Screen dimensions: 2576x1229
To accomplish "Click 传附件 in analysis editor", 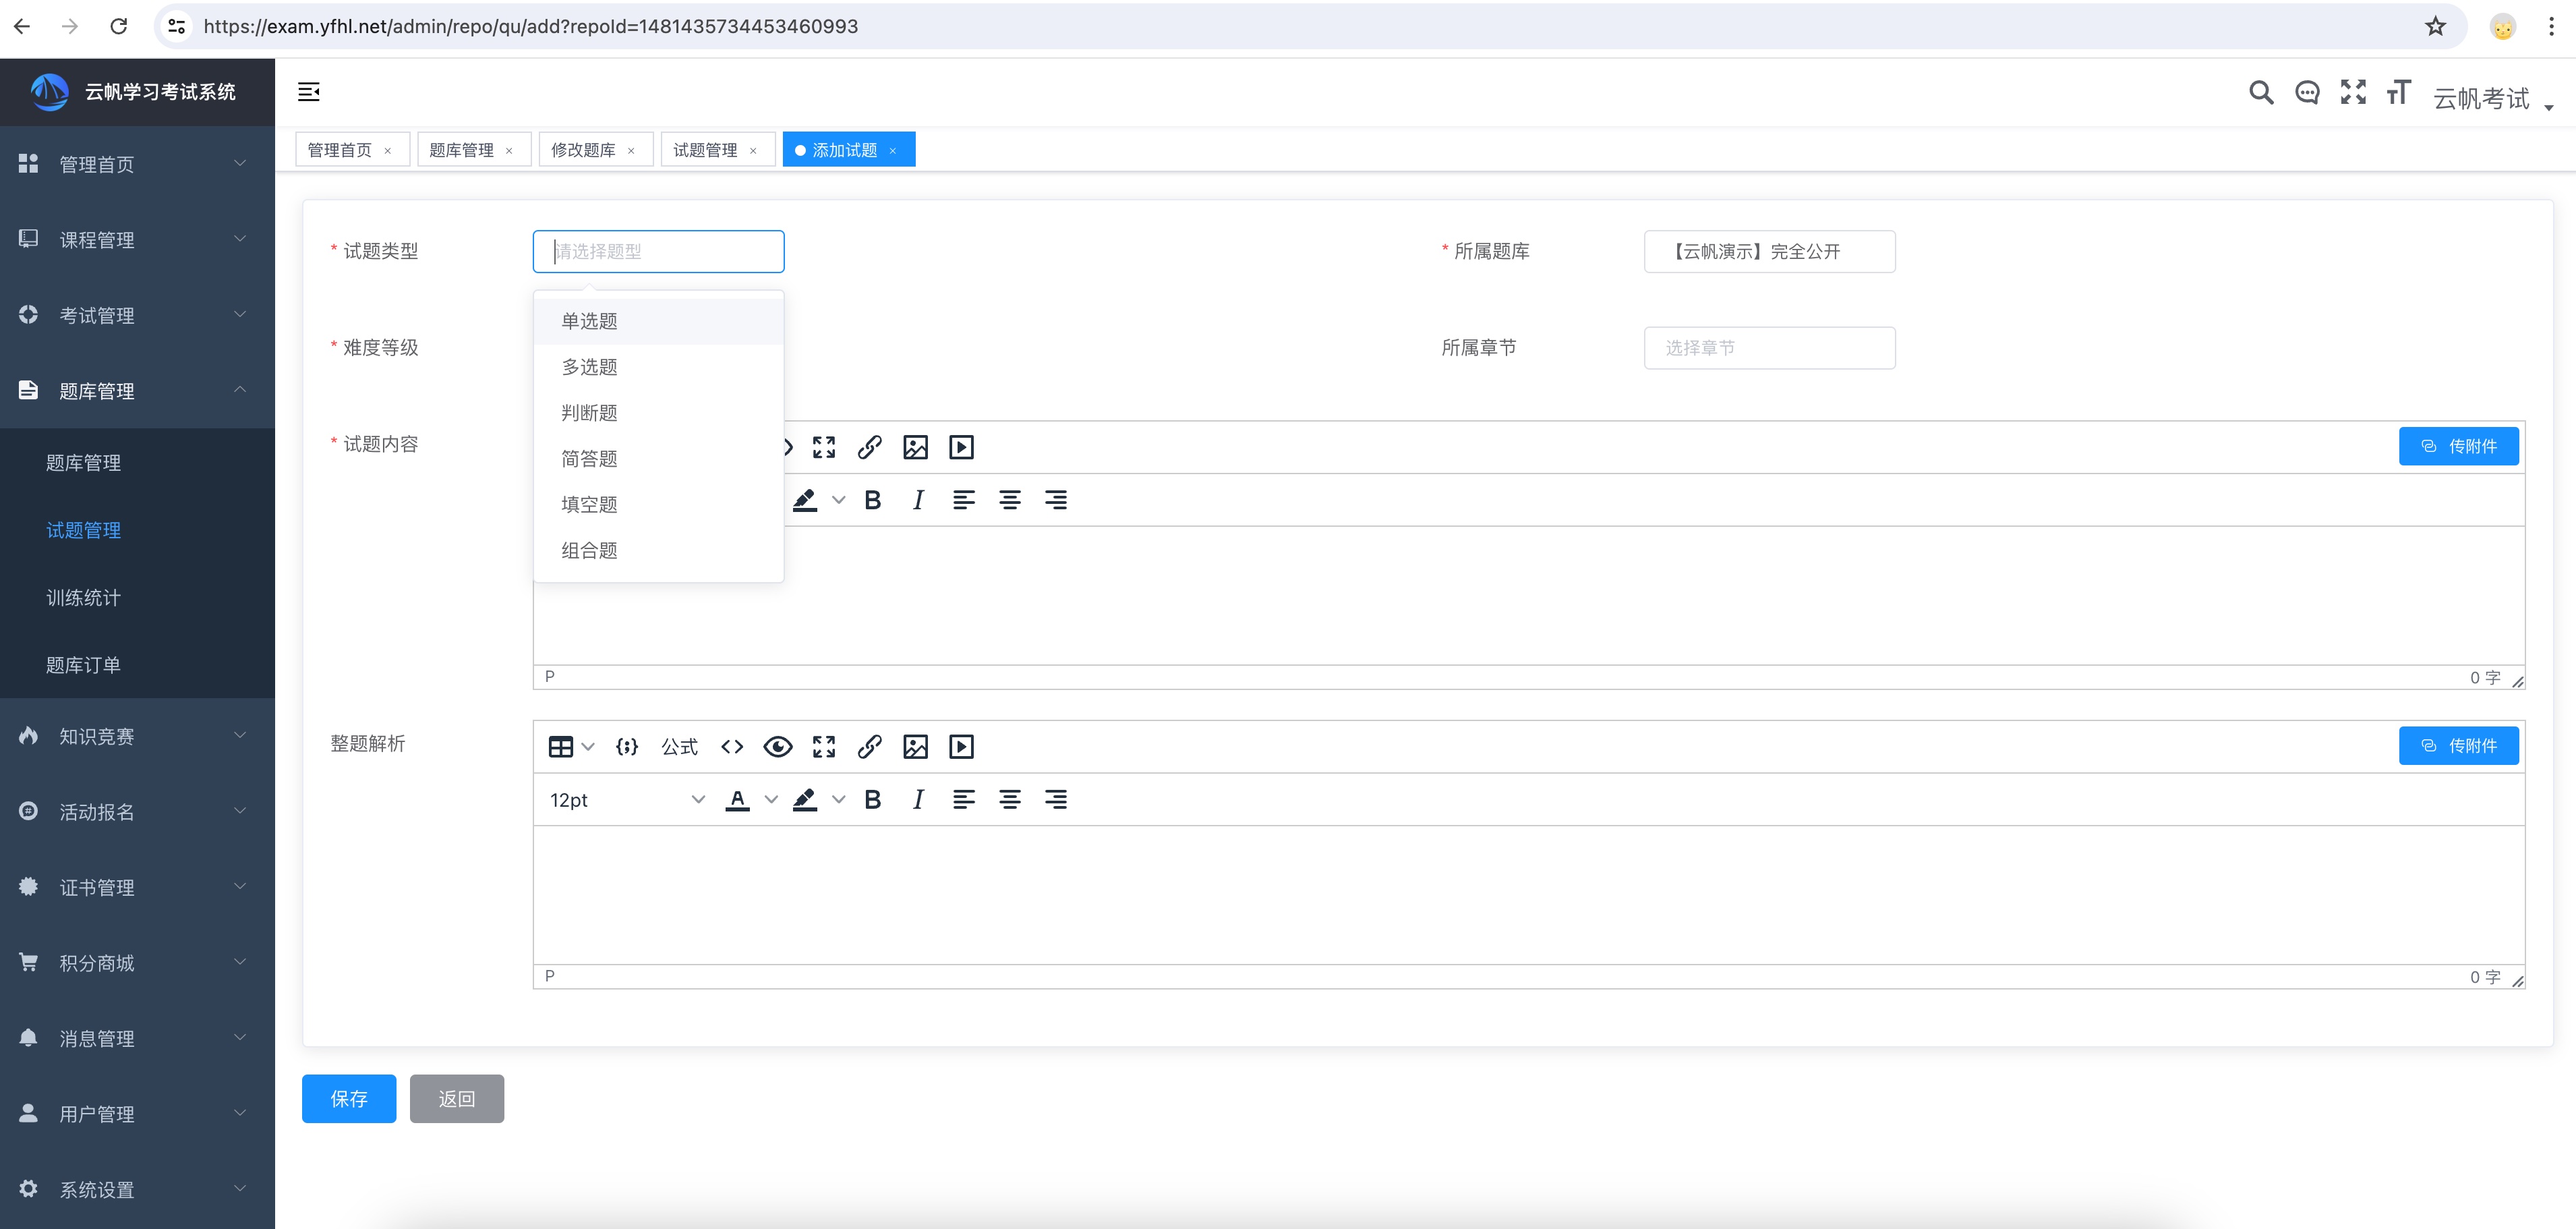I will (x=2458, y=746).
